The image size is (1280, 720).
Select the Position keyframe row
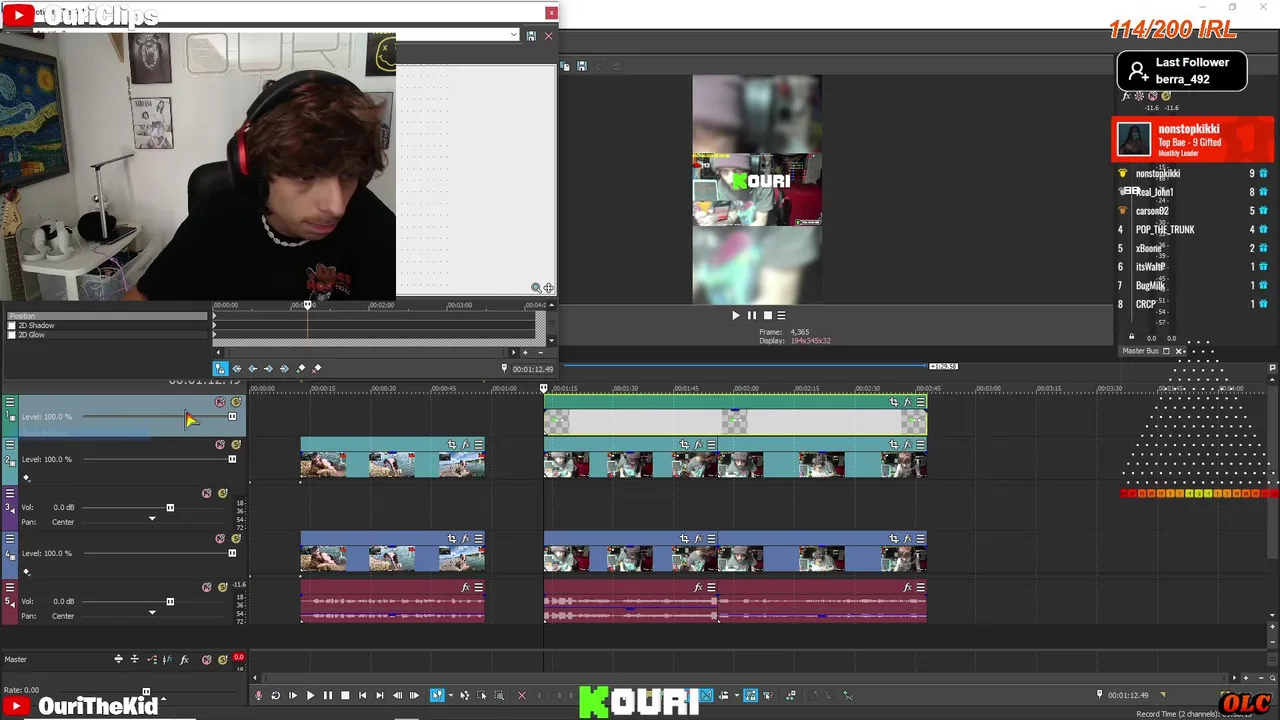coord(105,316)
